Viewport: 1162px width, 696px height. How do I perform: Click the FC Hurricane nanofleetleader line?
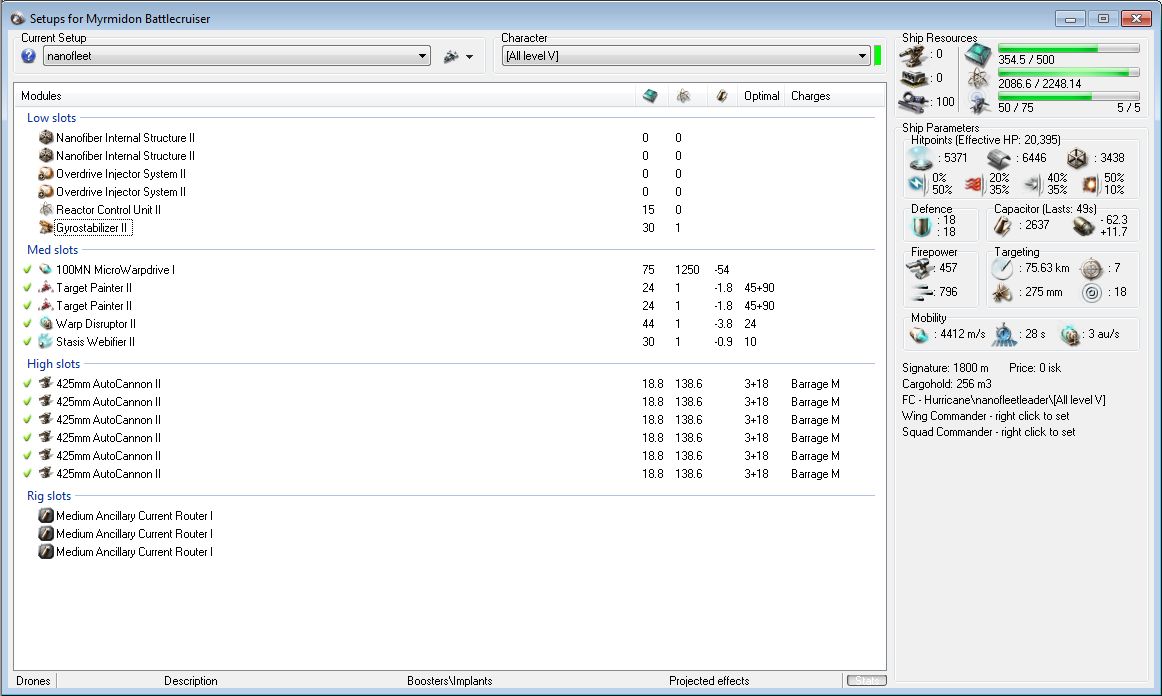point(1003,400)
